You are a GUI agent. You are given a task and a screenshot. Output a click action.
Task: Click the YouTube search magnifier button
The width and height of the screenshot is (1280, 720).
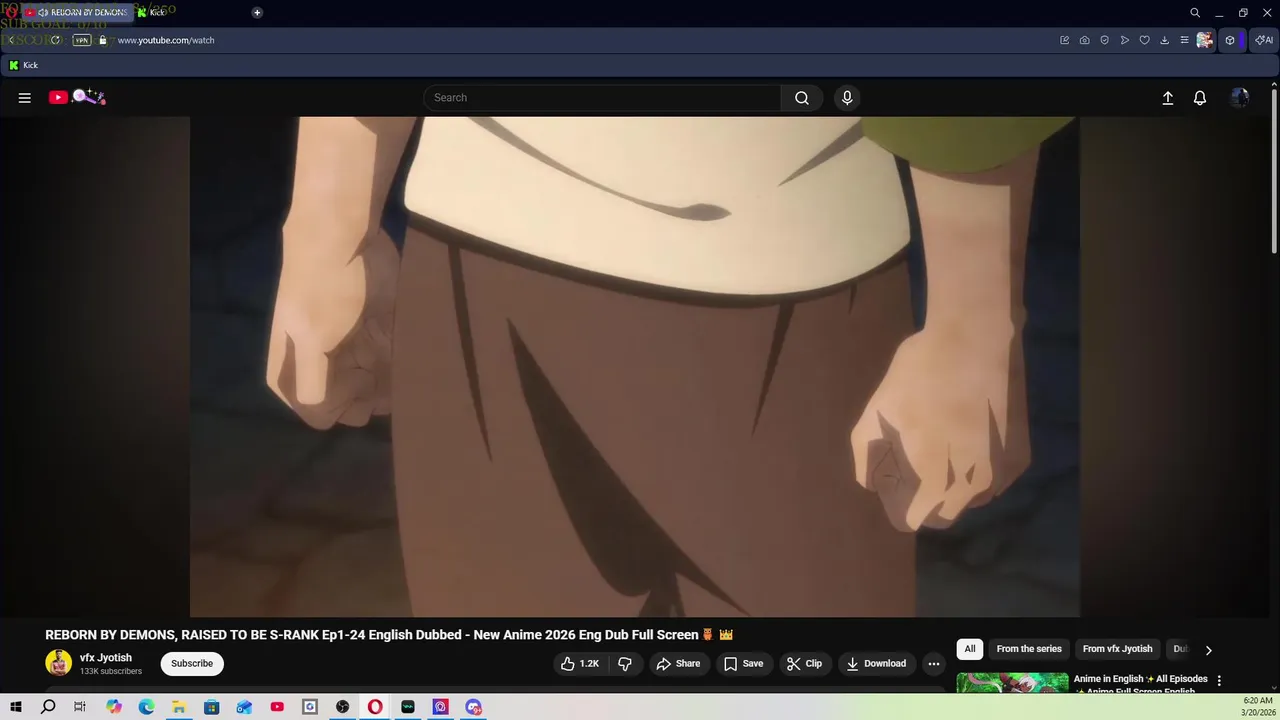[x=802, y=98]
